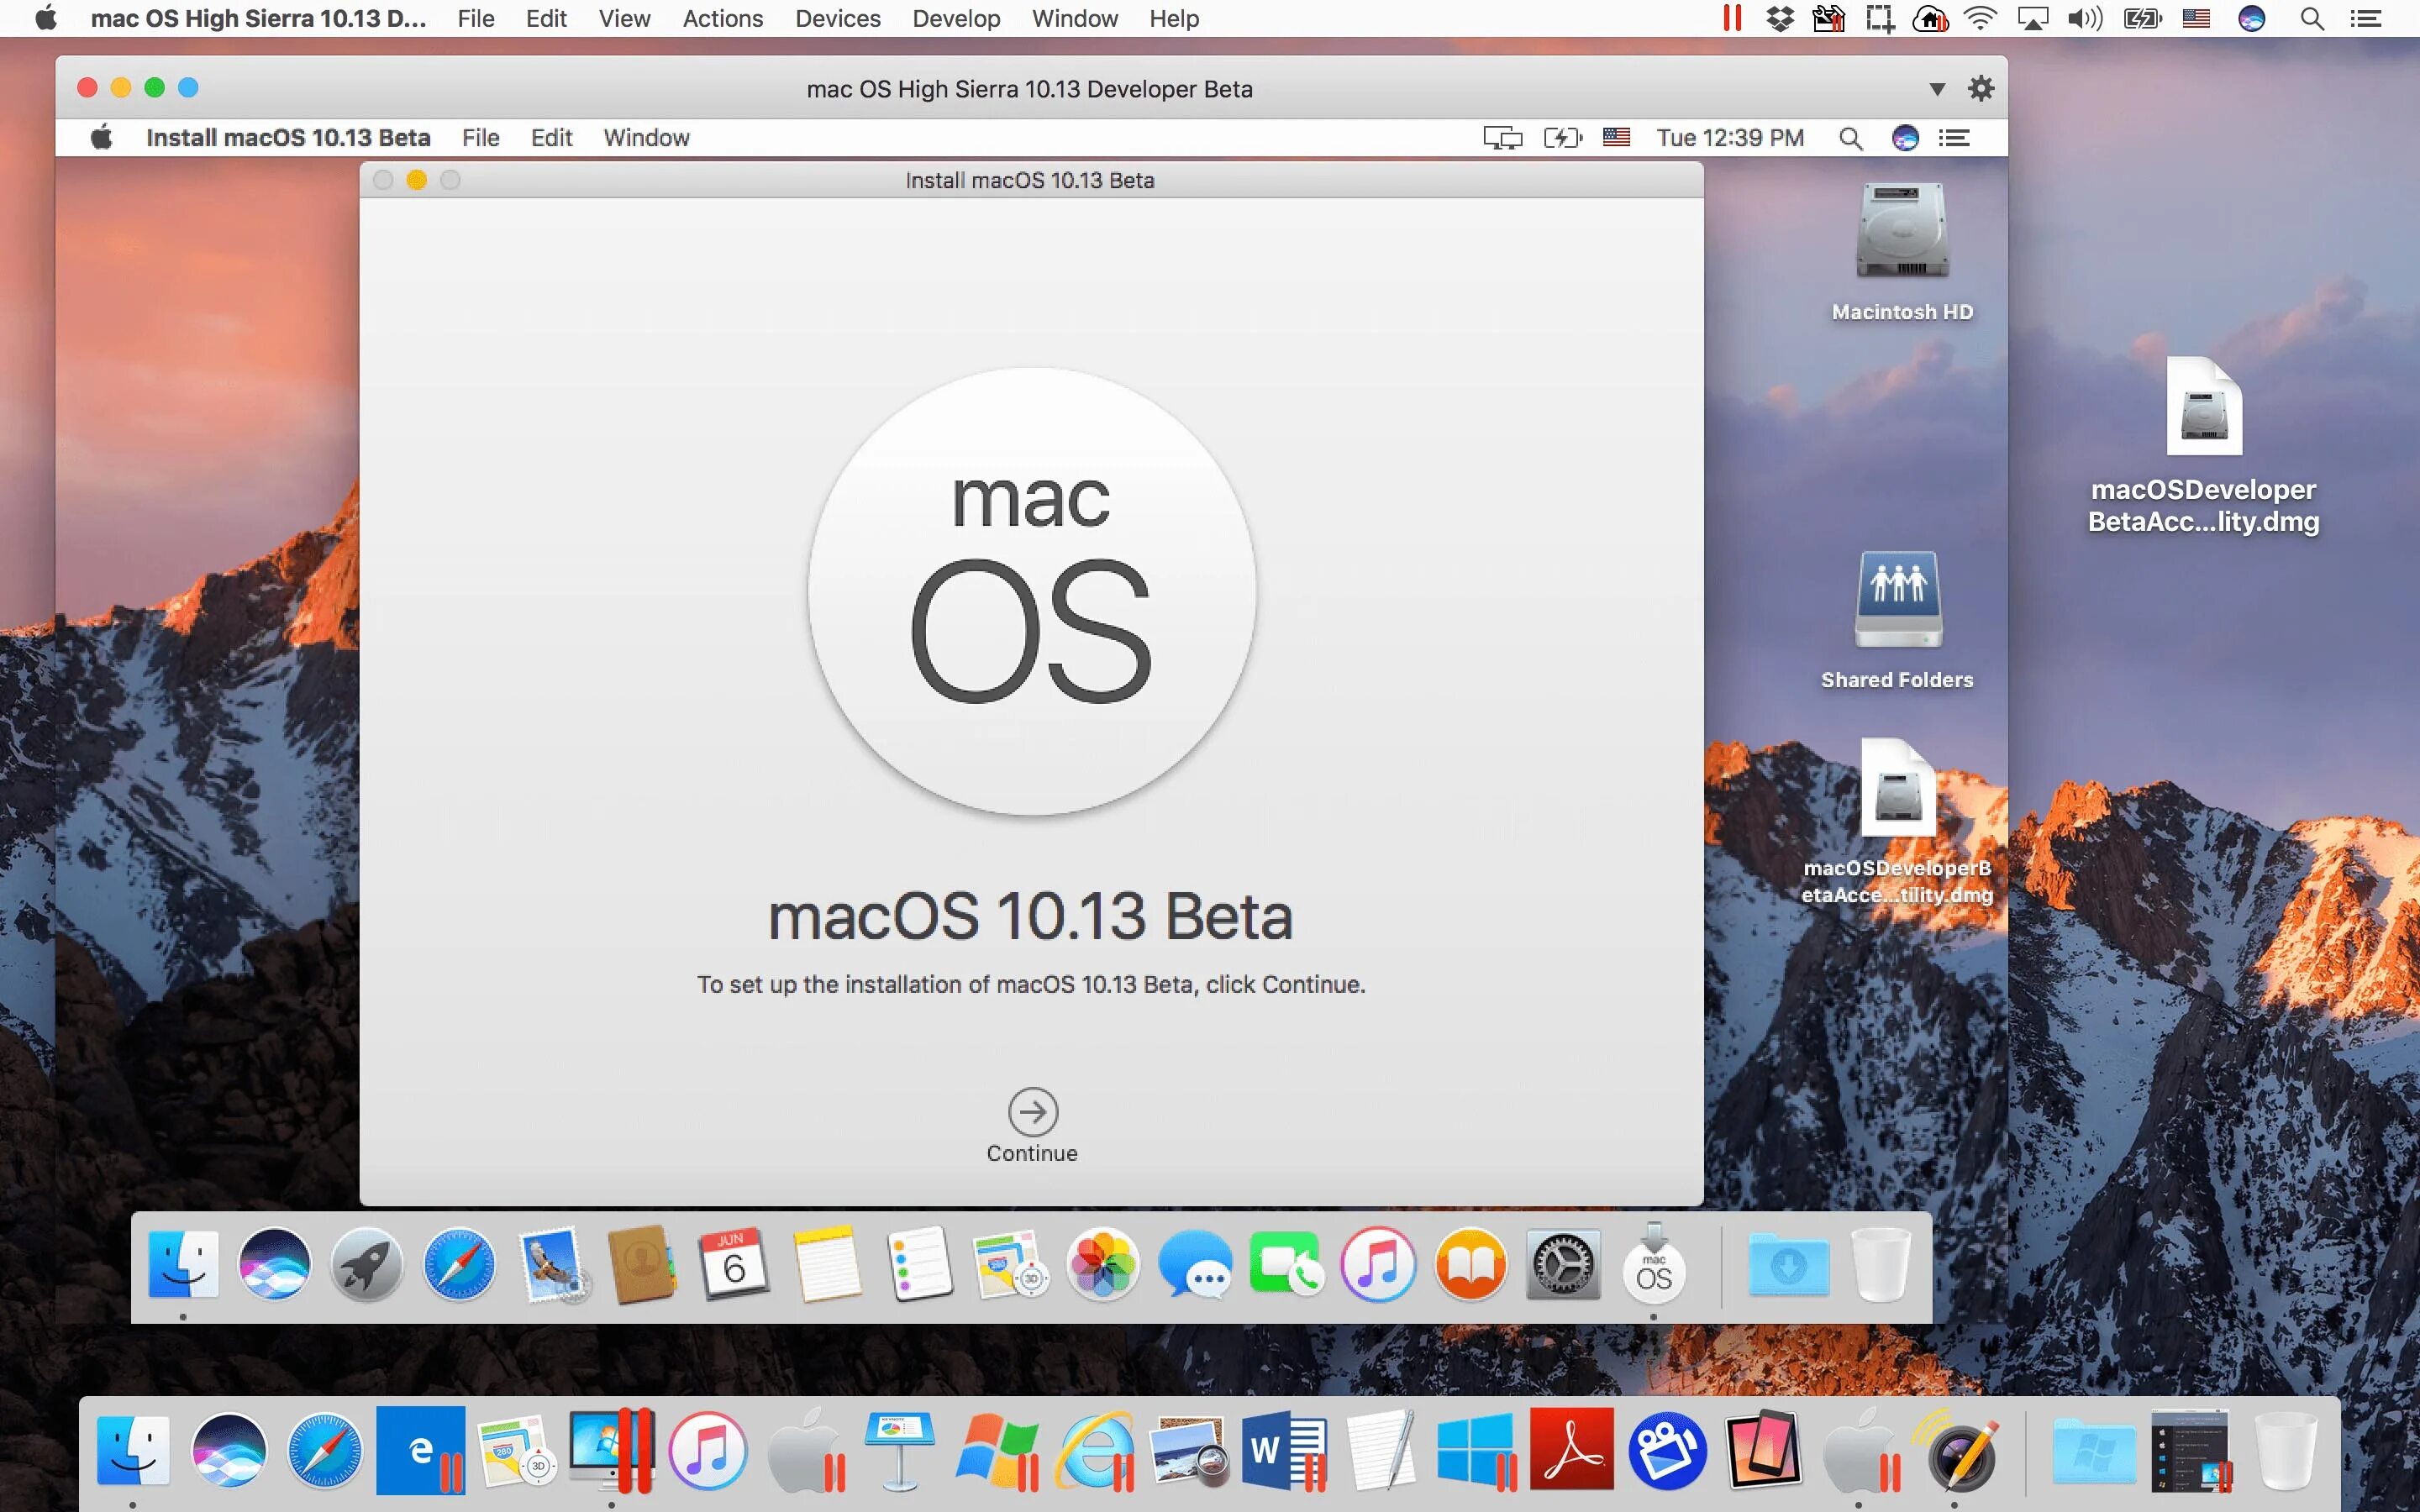Open the Devices menu in host menu bar
2420x1512 pixels.
point(837,18)
